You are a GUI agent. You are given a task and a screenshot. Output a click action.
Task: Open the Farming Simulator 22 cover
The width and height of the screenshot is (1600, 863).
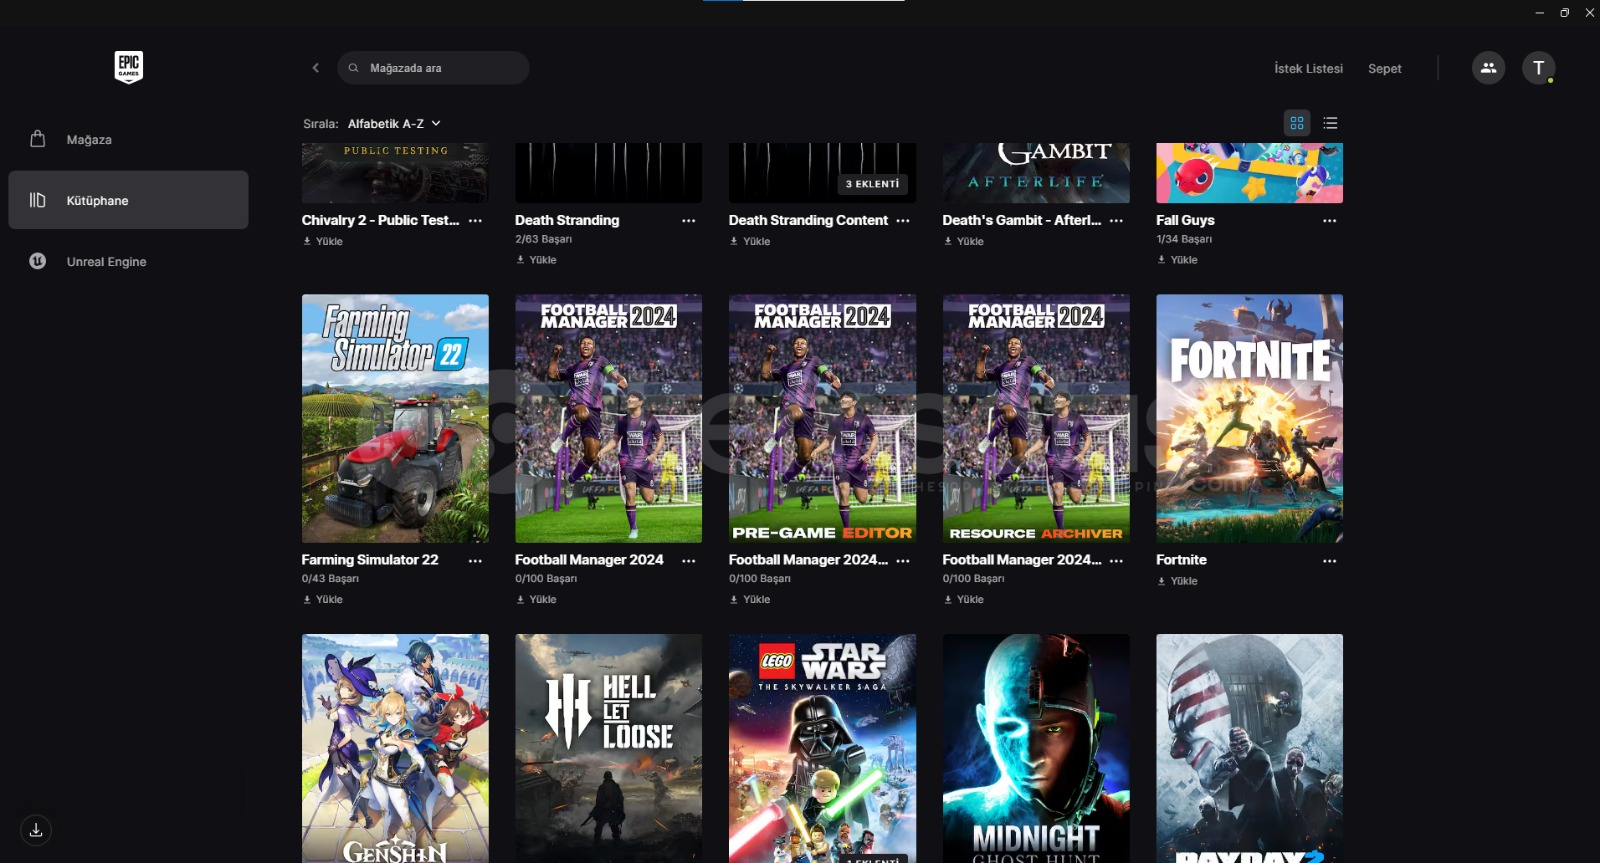click(x=395, y=418)
